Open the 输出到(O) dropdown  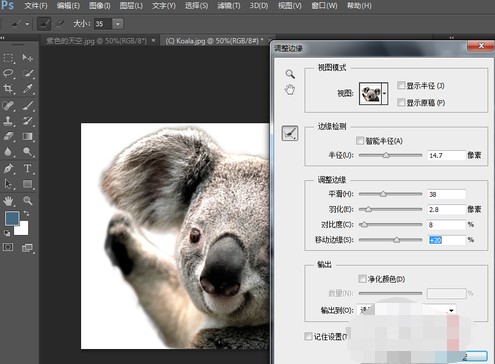click(x=406, y=310)
